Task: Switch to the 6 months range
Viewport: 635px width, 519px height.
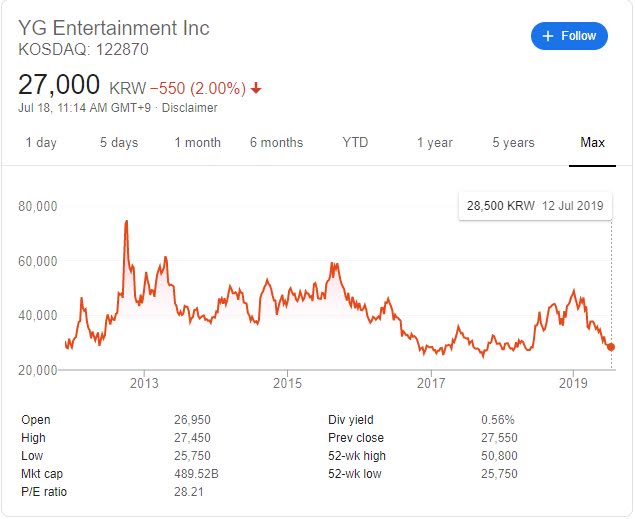Action: pos(276,143)
